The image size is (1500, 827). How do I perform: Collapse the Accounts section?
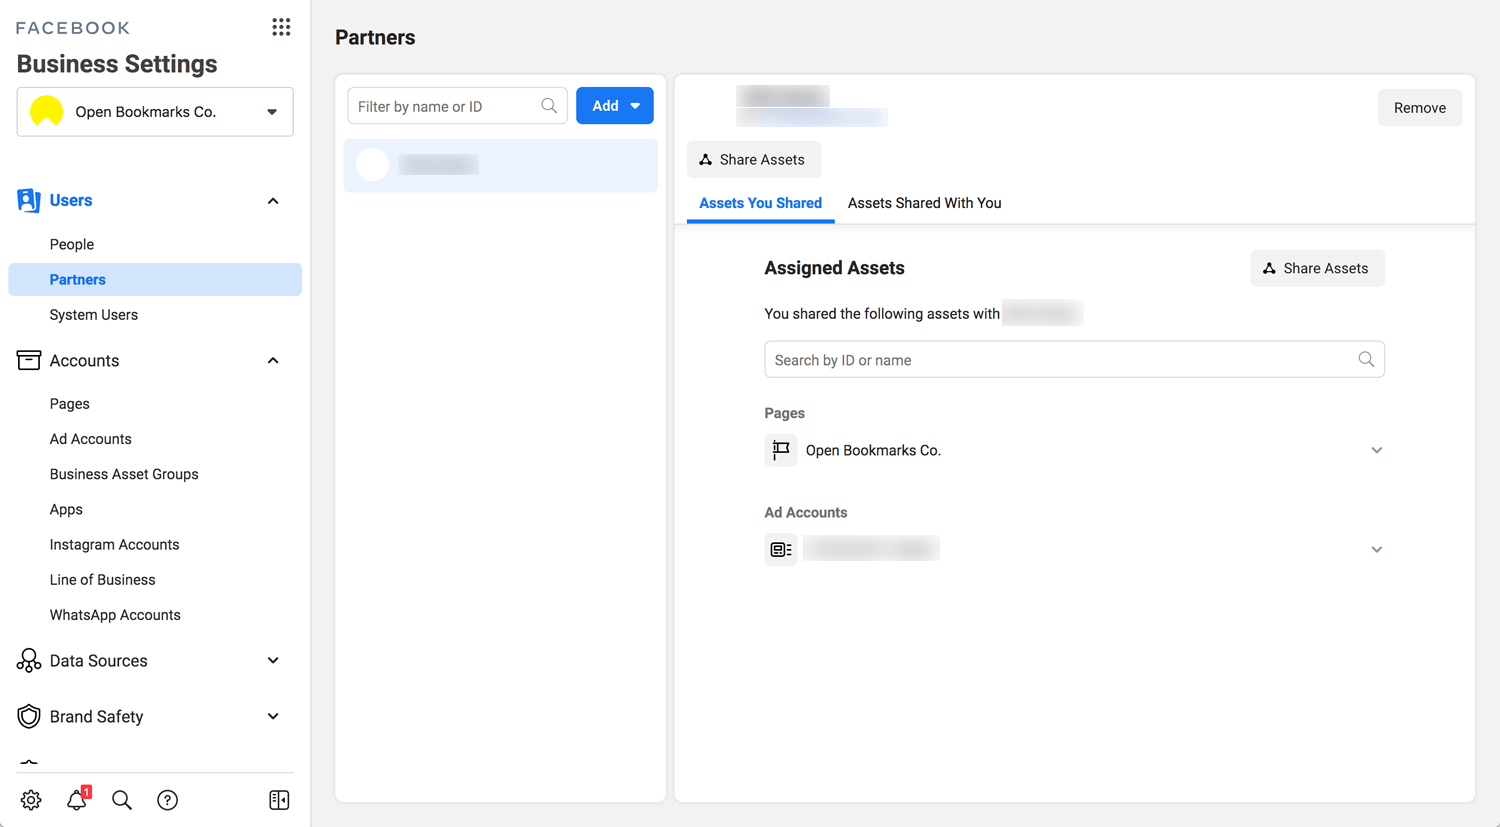[x=273, y=361]
